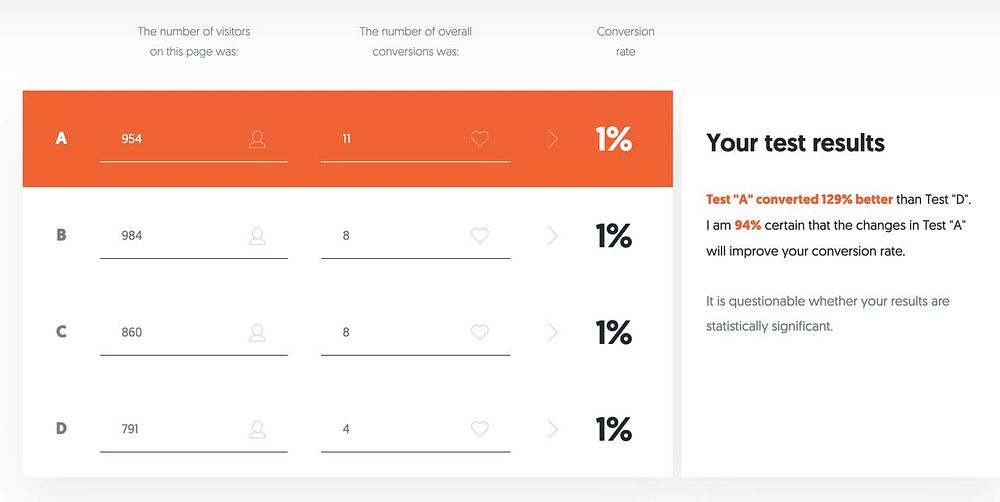Edit the conversions field showing 4
1000x502 pixels.
coord(390,429)
